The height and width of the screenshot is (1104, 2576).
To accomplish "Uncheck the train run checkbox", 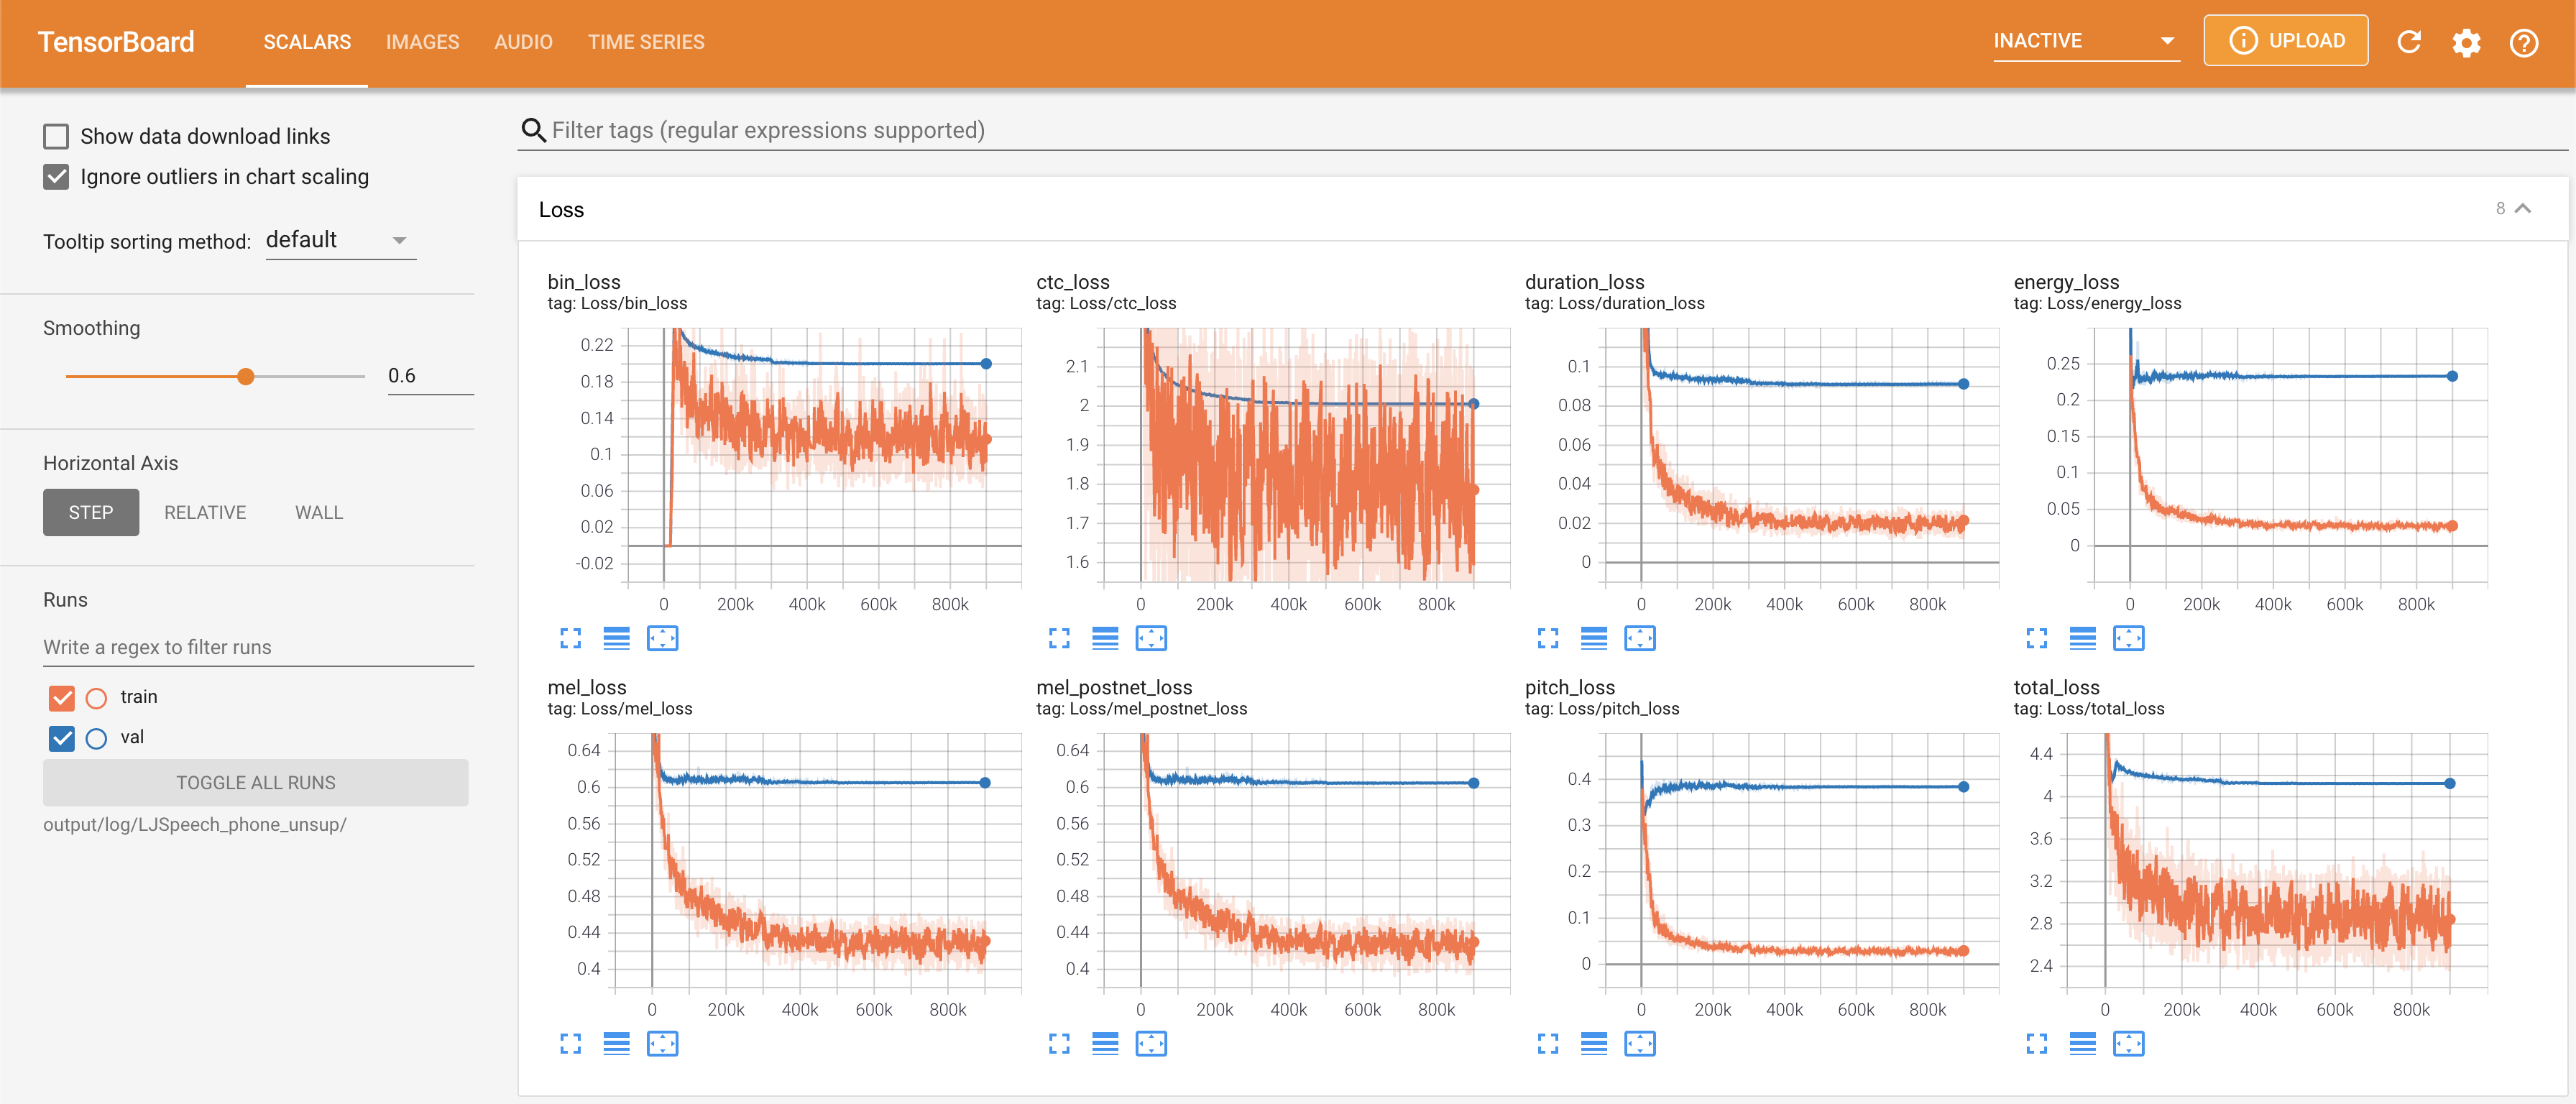I will click(x=62, y=697).
